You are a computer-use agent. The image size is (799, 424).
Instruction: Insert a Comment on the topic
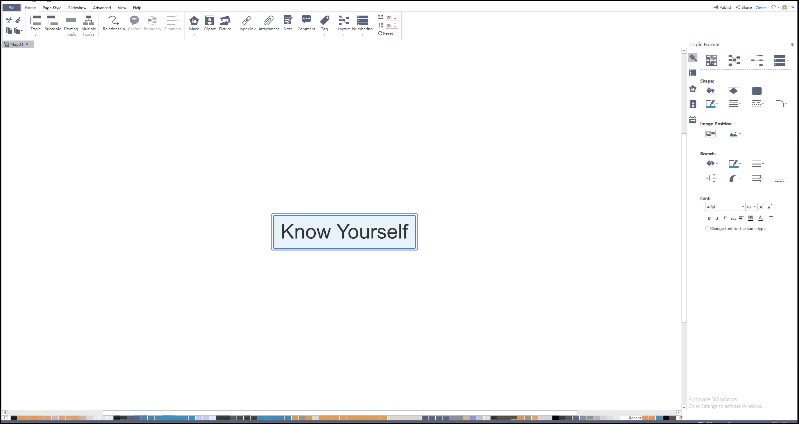[306, 23]
